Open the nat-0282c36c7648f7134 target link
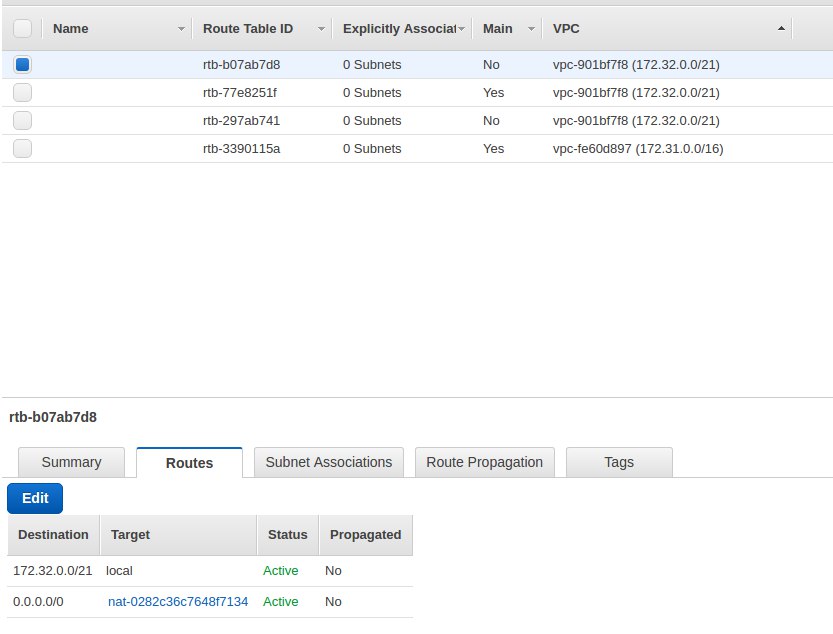 pyautogui.click(x=178, y=601)
